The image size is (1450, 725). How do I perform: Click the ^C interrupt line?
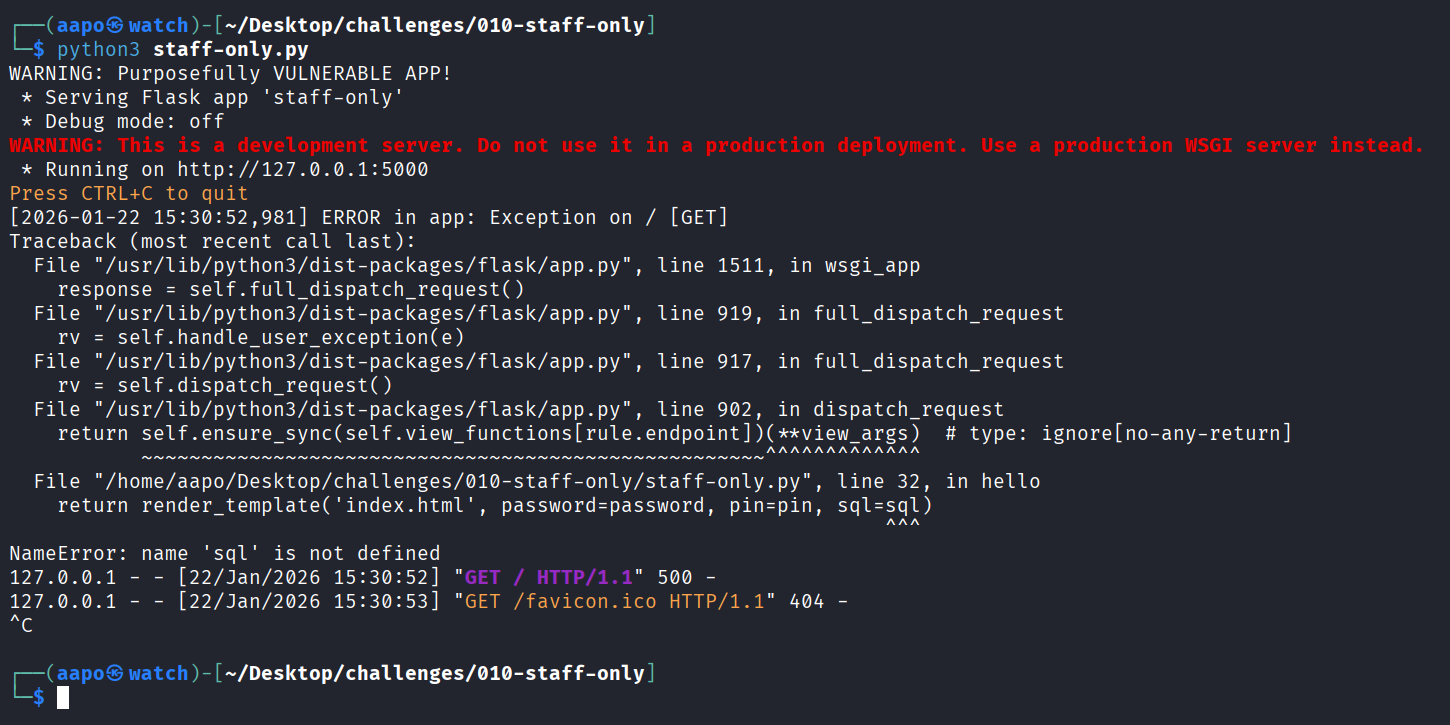pos(21,625)
